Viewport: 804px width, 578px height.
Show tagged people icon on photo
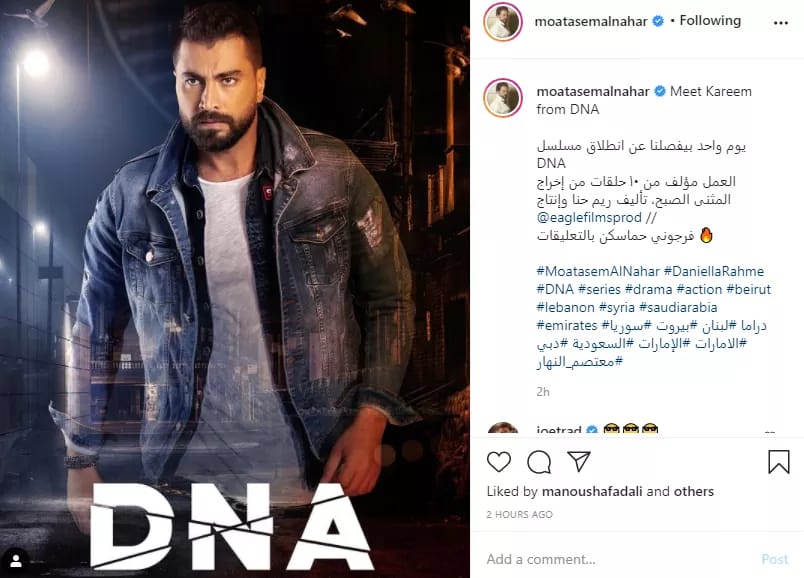(x=16, y=561)
